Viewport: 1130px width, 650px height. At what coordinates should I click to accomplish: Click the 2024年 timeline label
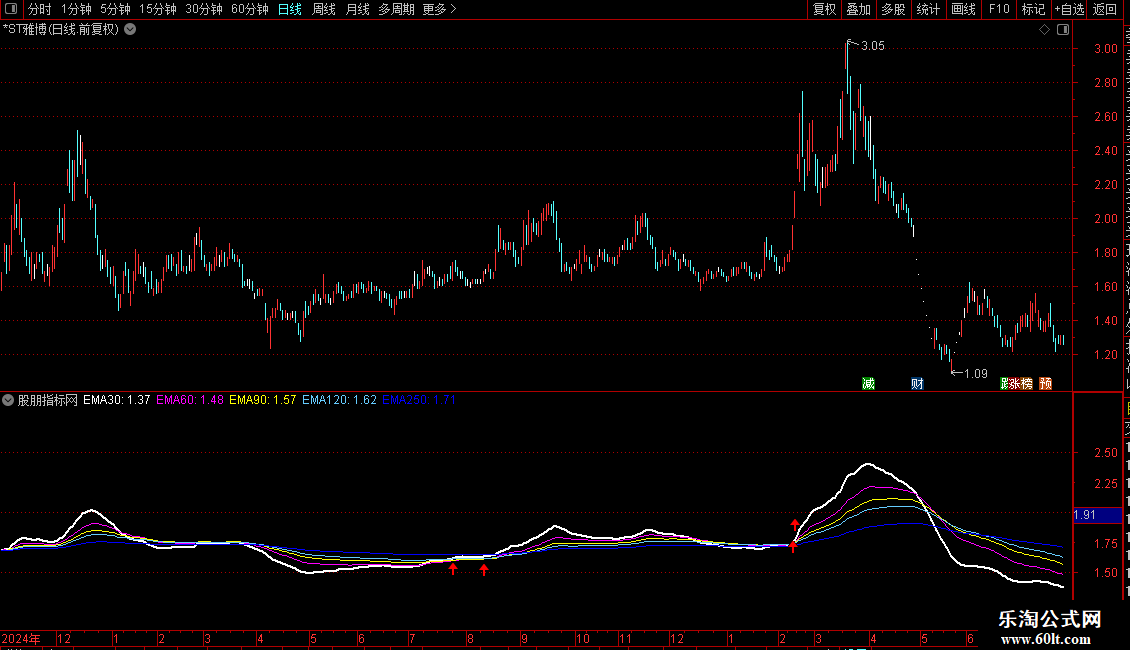tap(21, 638)
